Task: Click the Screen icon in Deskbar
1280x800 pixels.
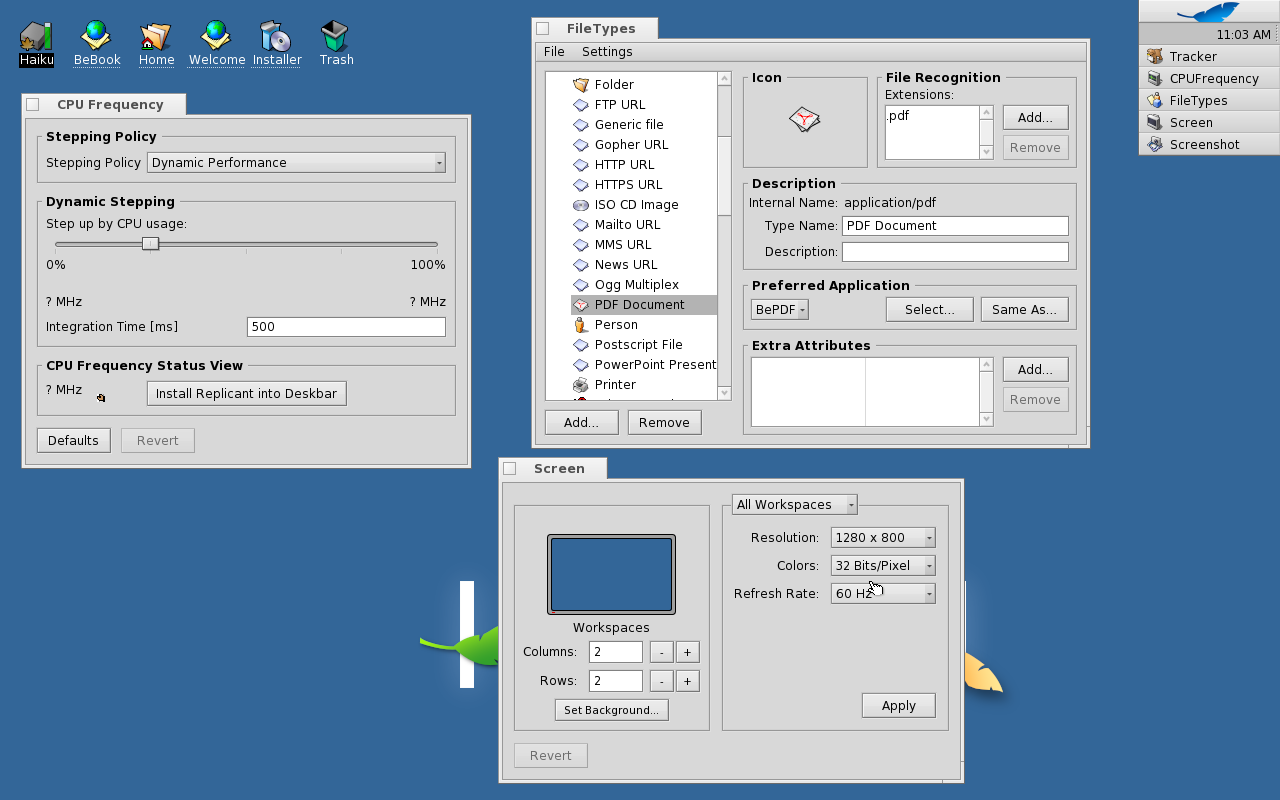Action: coord(1155,123)
